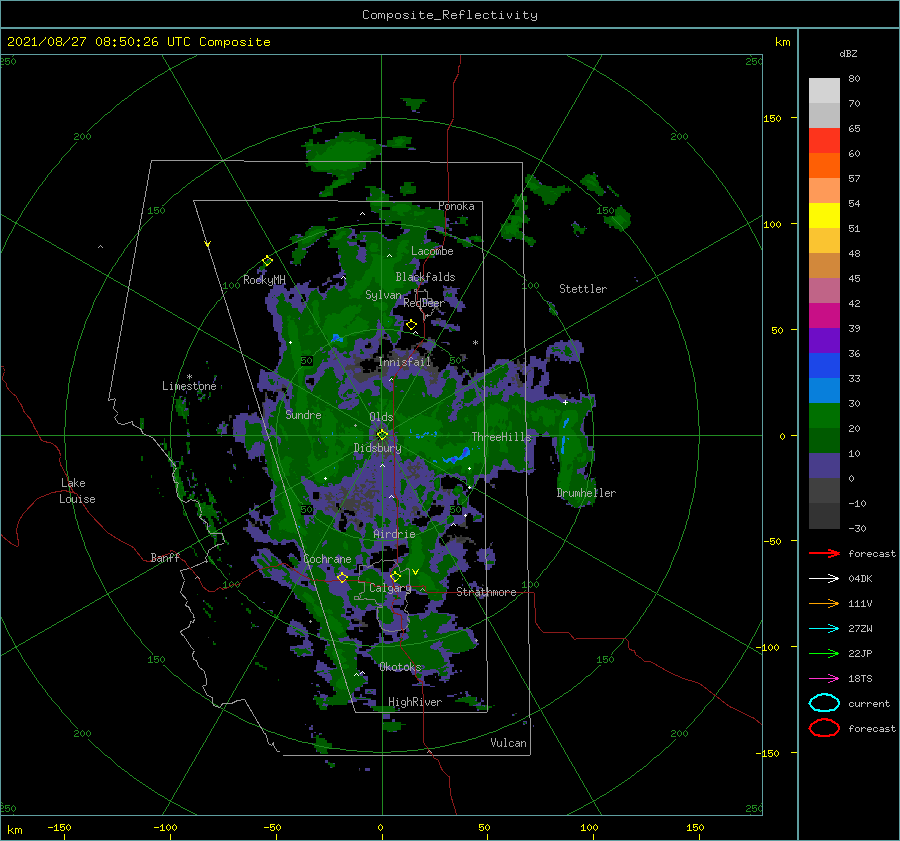Click the Calgary city label
This screenshot has height=841, width=900.
tap(390, 588)
